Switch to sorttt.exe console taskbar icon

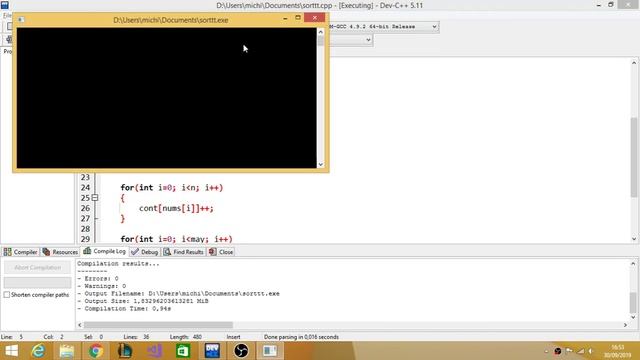[270, 351]
